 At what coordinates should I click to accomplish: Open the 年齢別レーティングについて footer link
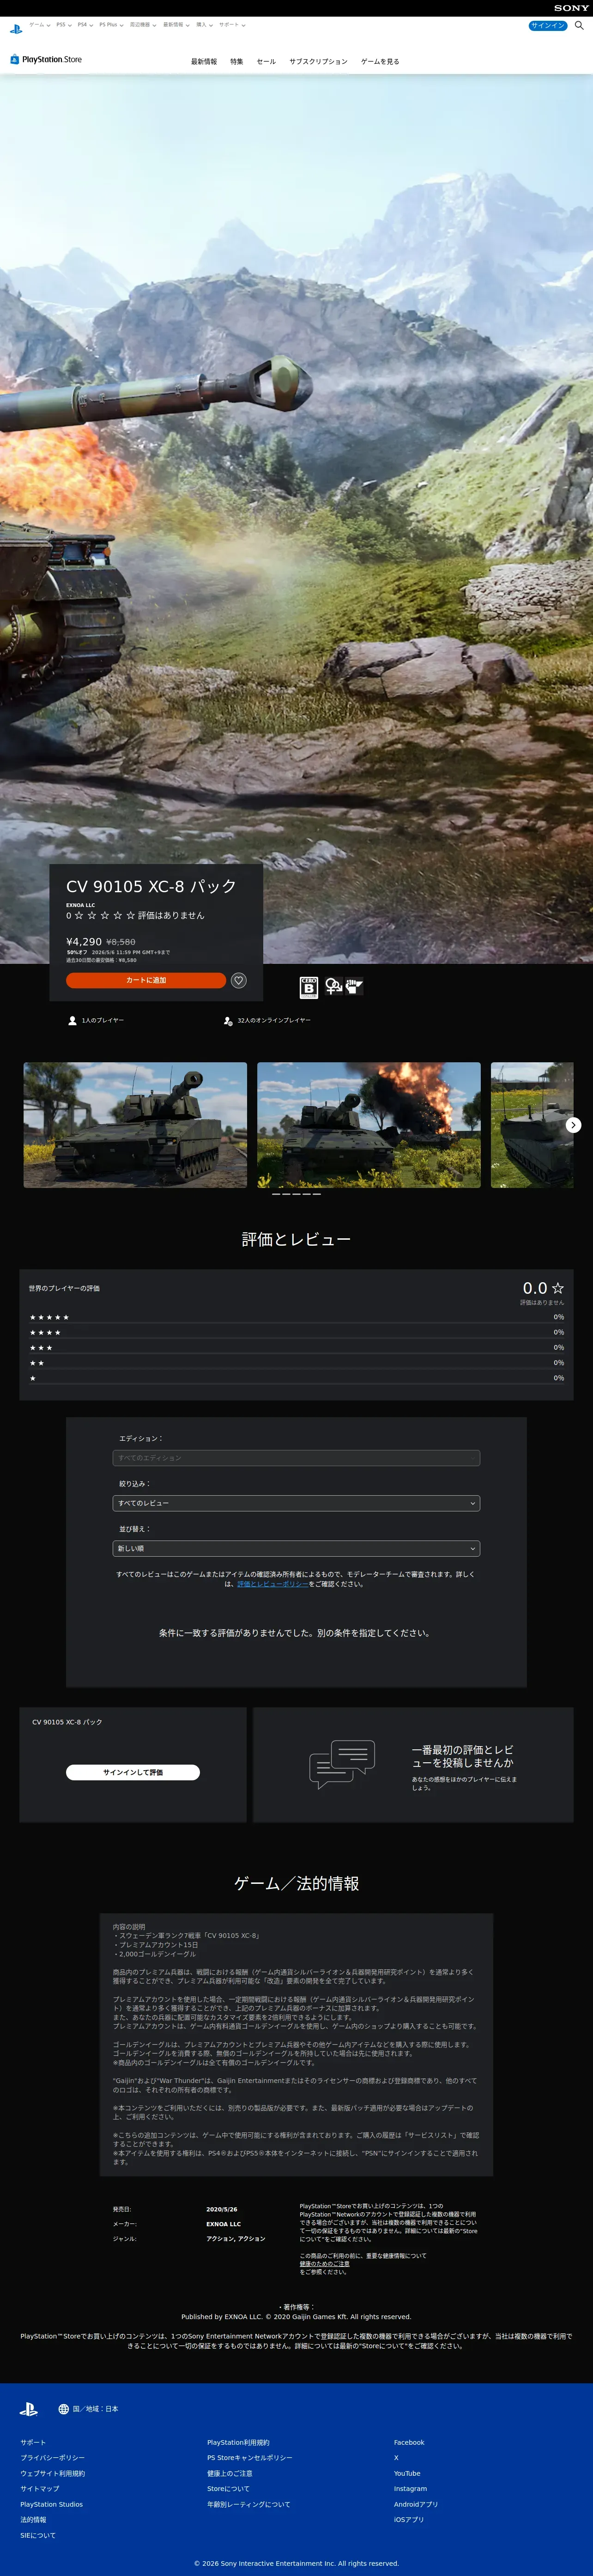[x=249, y=2505]
